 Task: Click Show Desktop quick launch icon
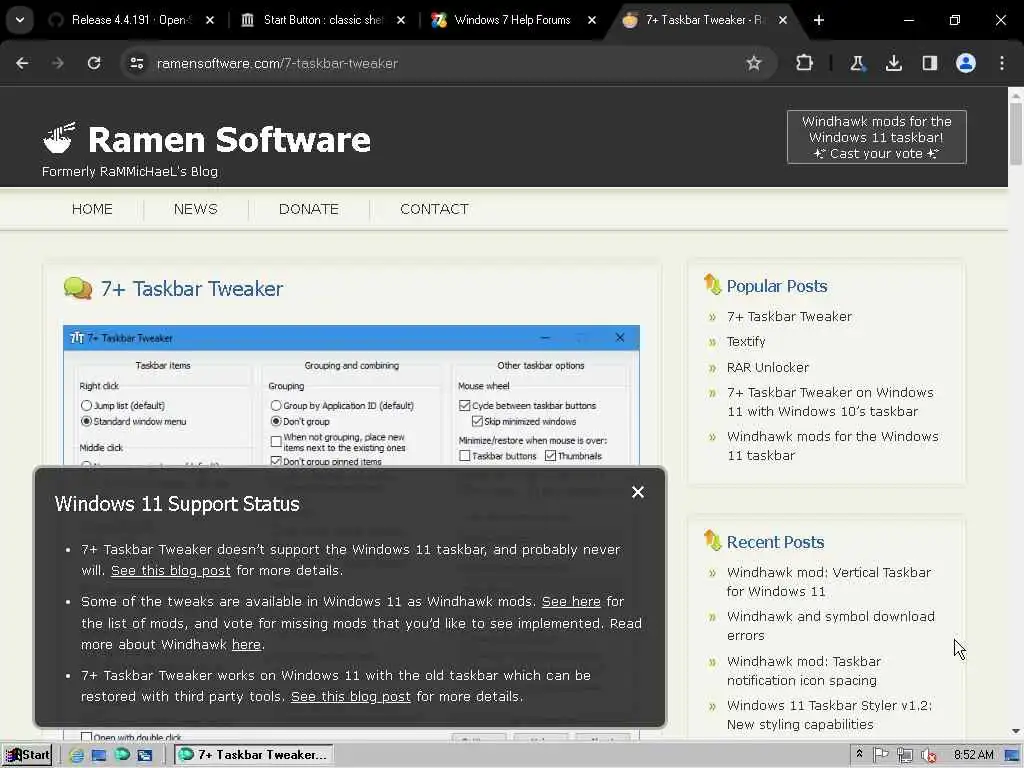coord(99,756)
